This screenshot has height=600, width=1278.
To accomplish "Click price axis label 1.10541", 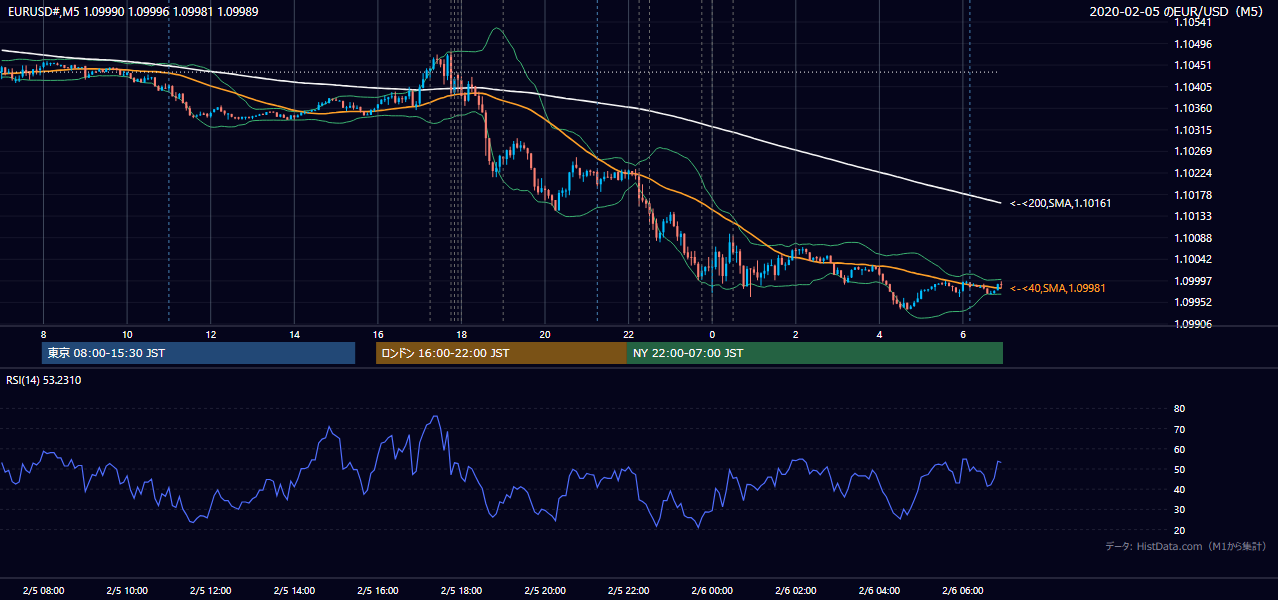I will point(1192,22).
